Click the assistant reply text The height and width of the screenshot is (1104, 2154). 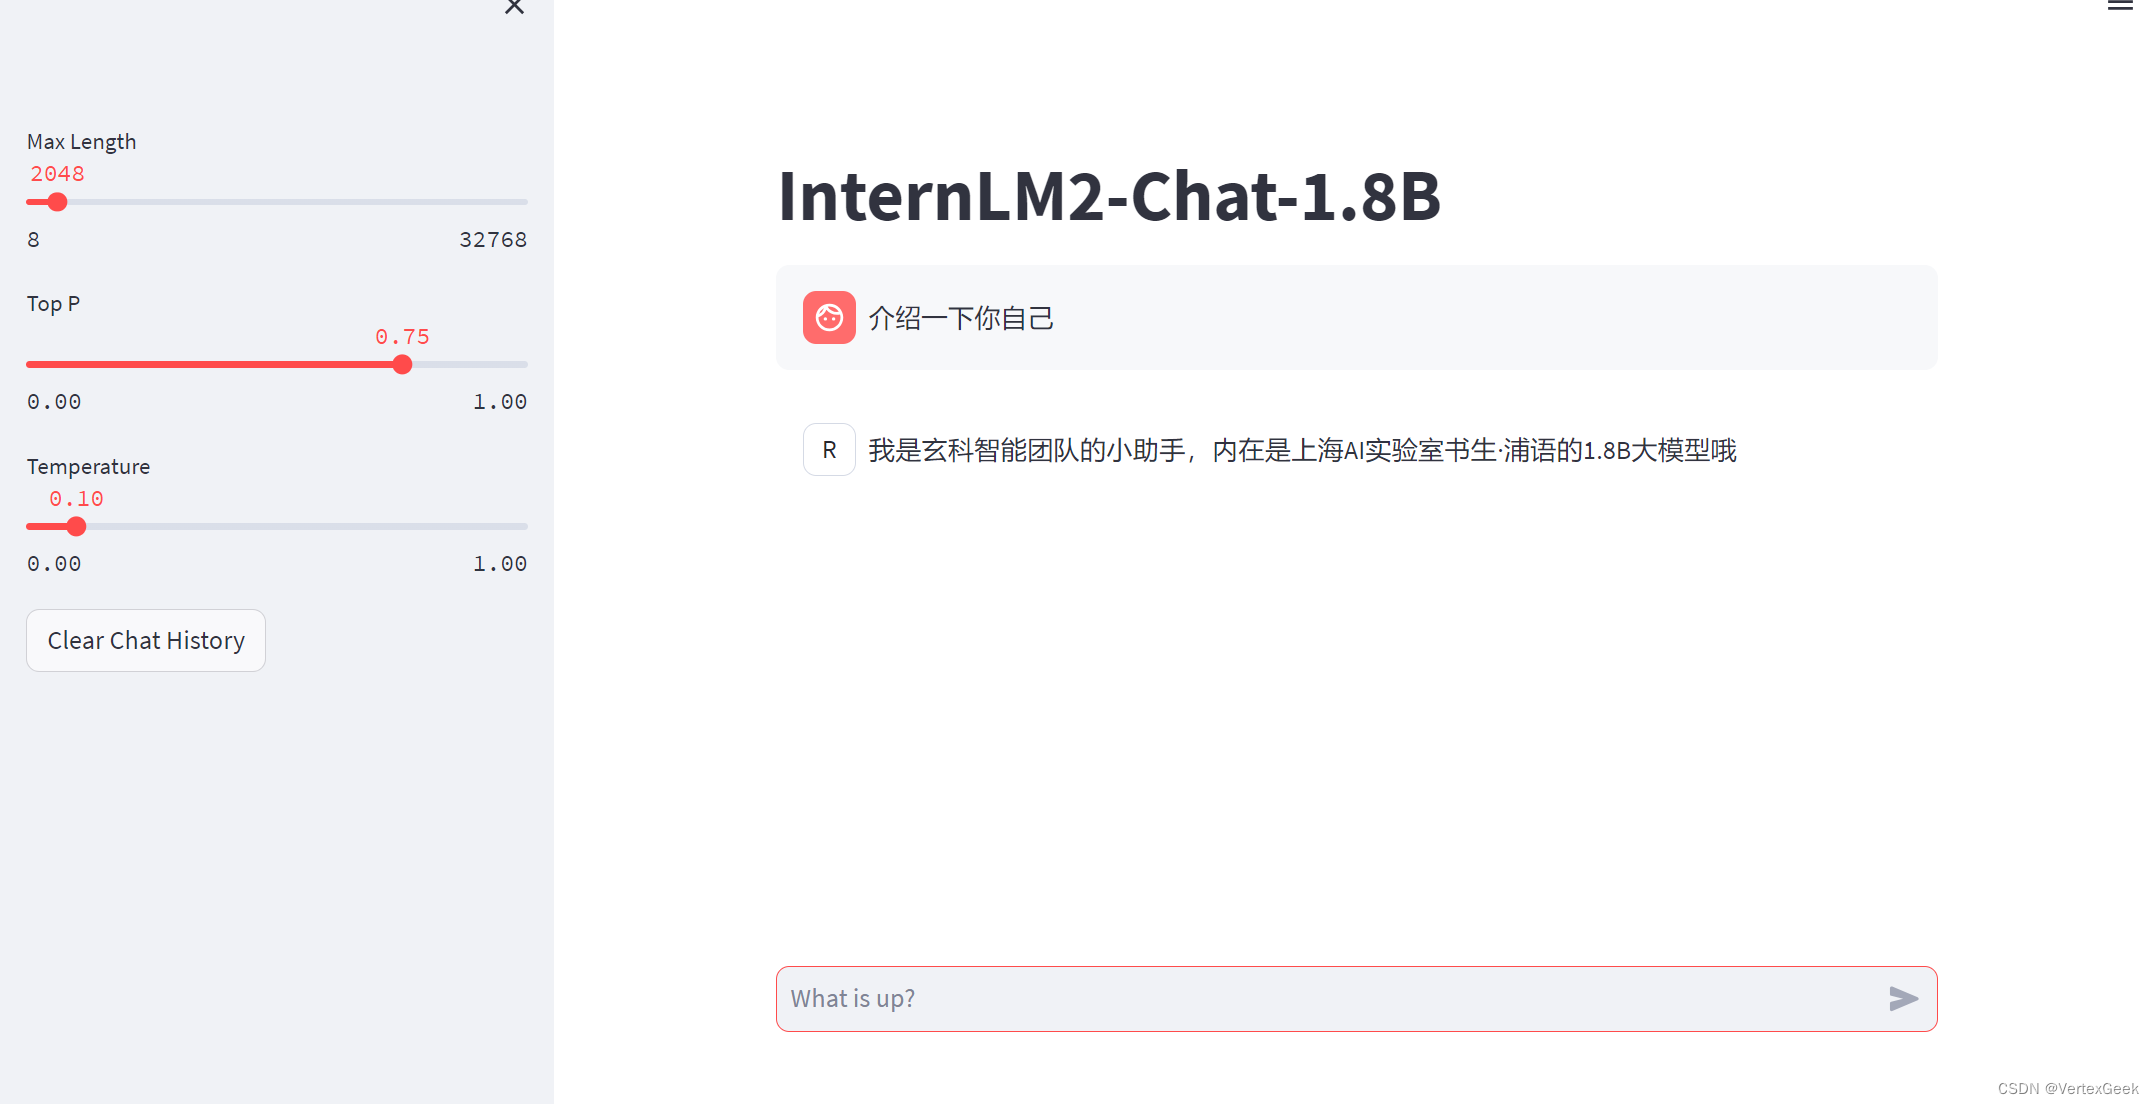(1302, 451)
